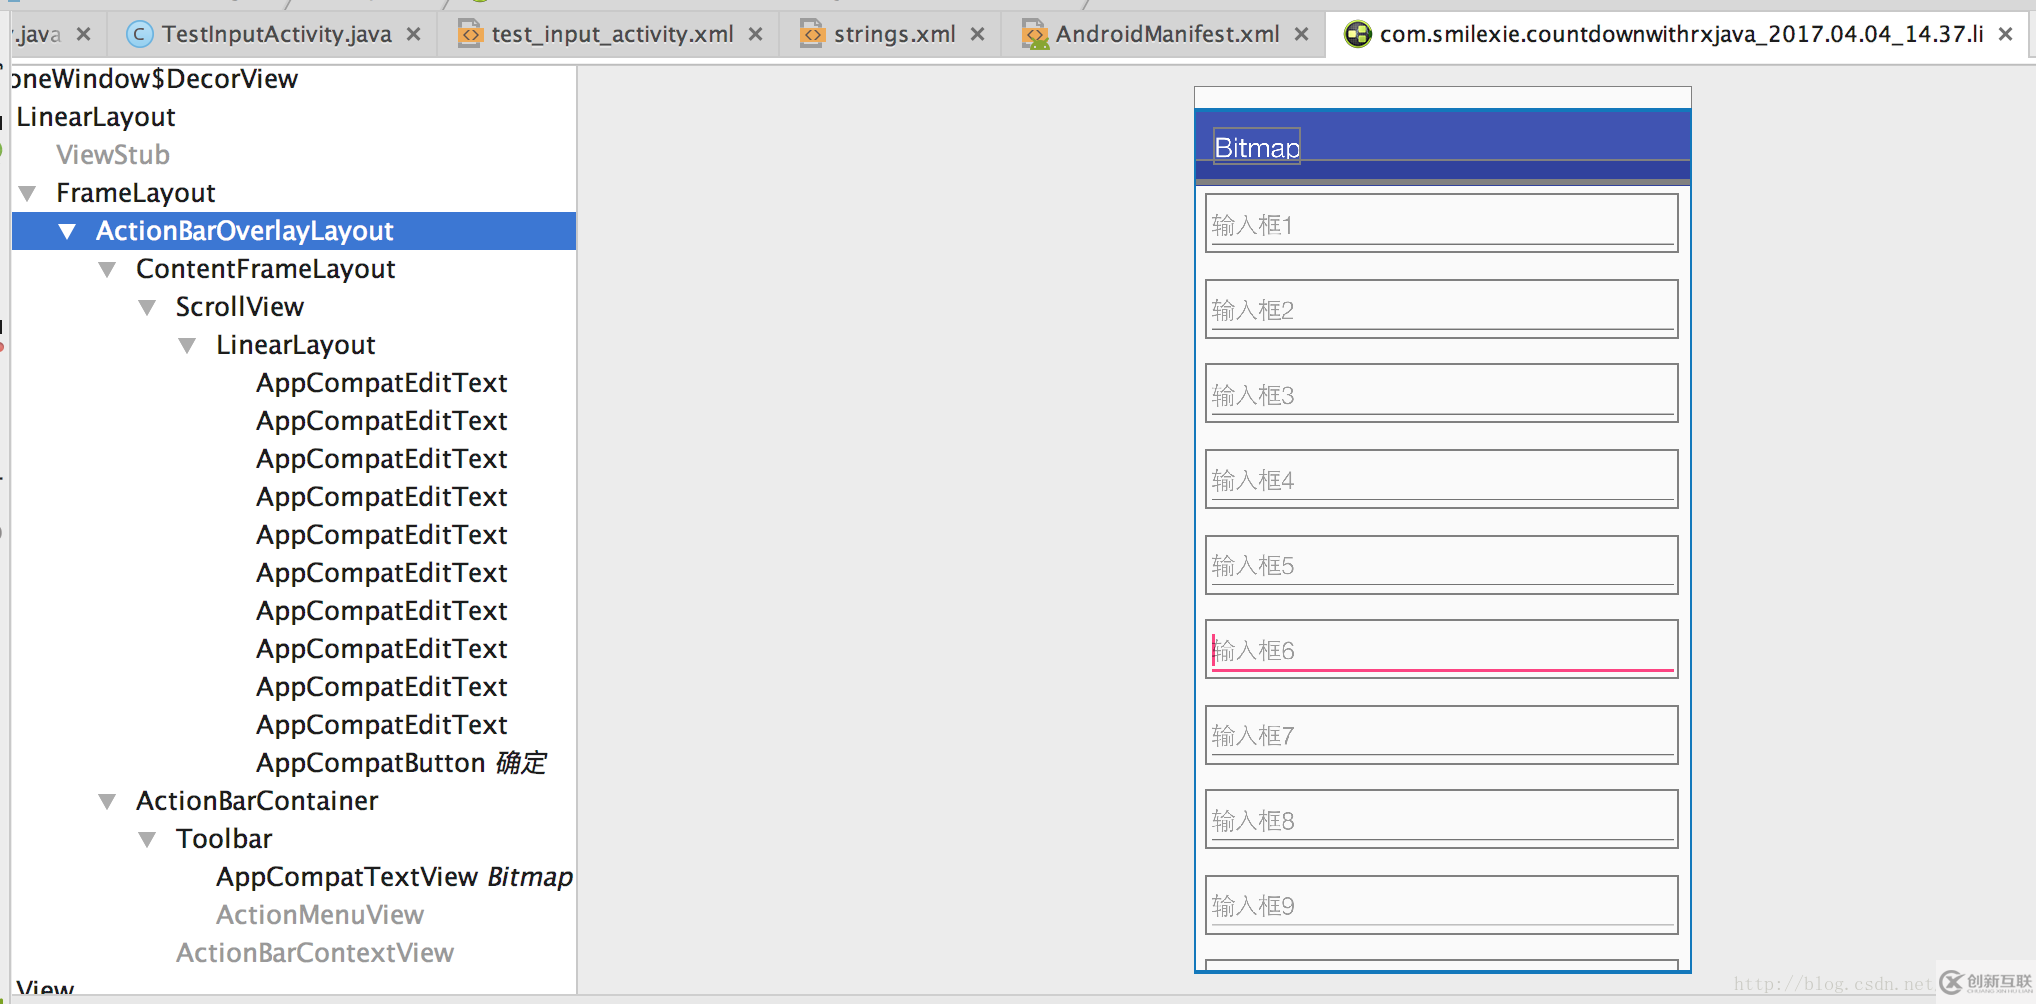
Task: Select the AppCompatTextView Bitmap row
Action: tap(394, 877)
